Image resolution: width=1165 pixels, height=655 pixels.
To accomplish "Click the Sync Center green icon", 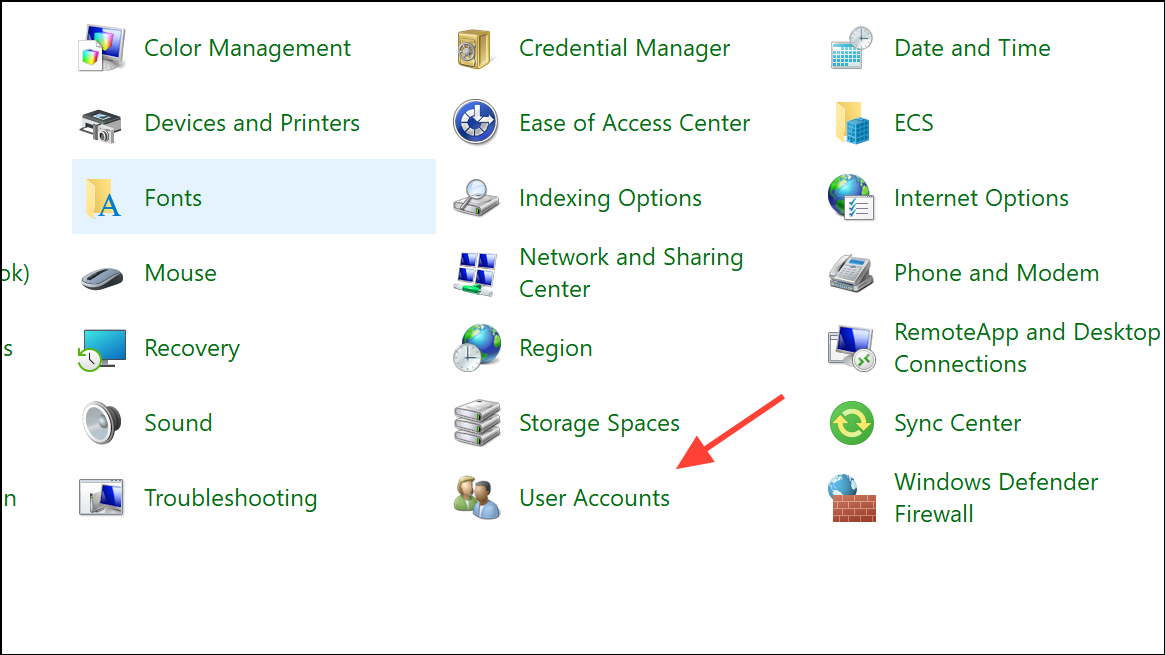I will point(851,423).
